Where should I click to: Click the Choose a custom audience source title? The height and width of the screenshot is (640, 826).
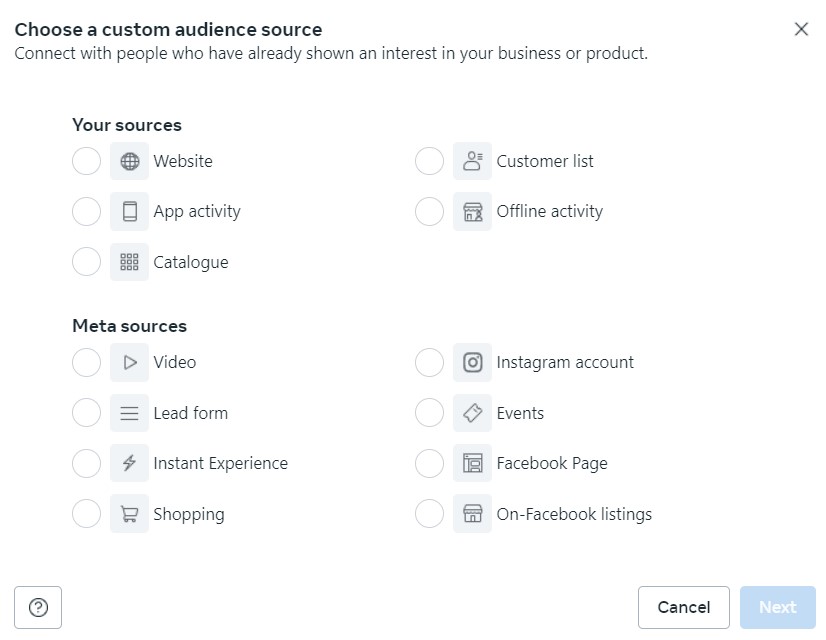(x=168, y=29)
